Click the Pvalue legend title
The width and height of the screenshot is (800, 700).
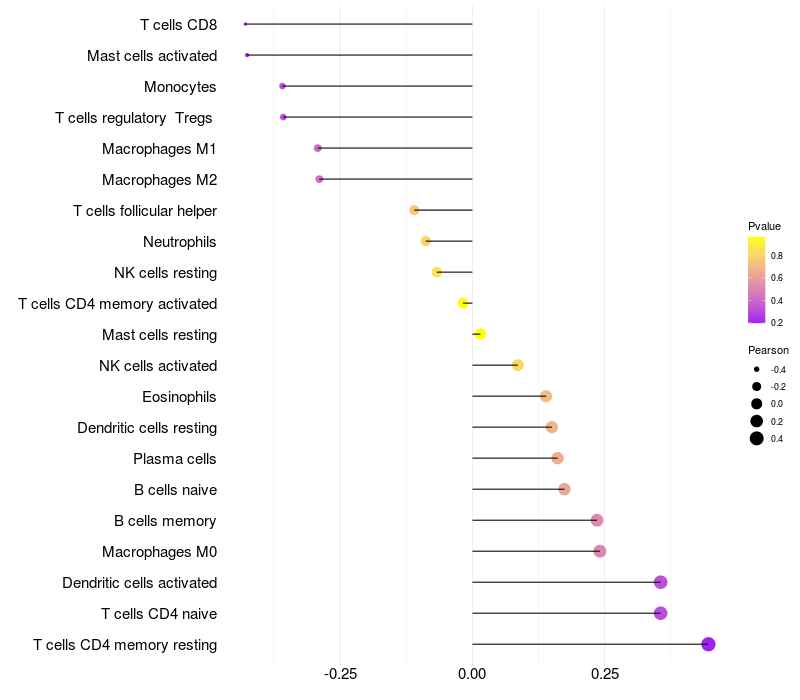(x=764, y=226)
